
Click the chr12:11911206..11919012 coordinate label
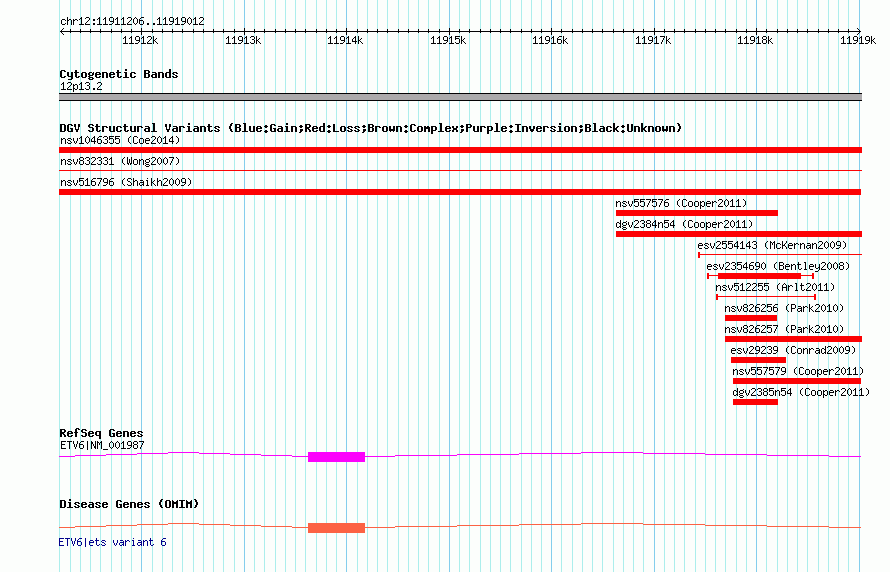pos(132,21)
